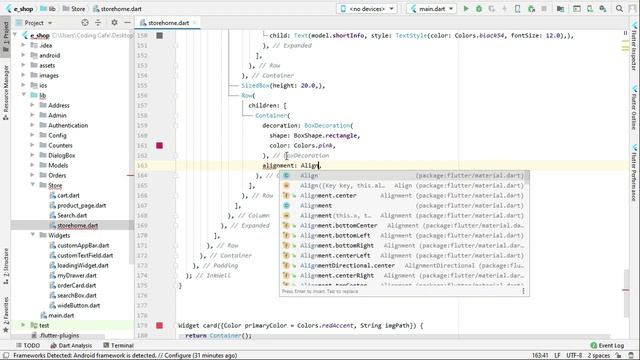Open the Project tool window tab

tap(6, 37)
